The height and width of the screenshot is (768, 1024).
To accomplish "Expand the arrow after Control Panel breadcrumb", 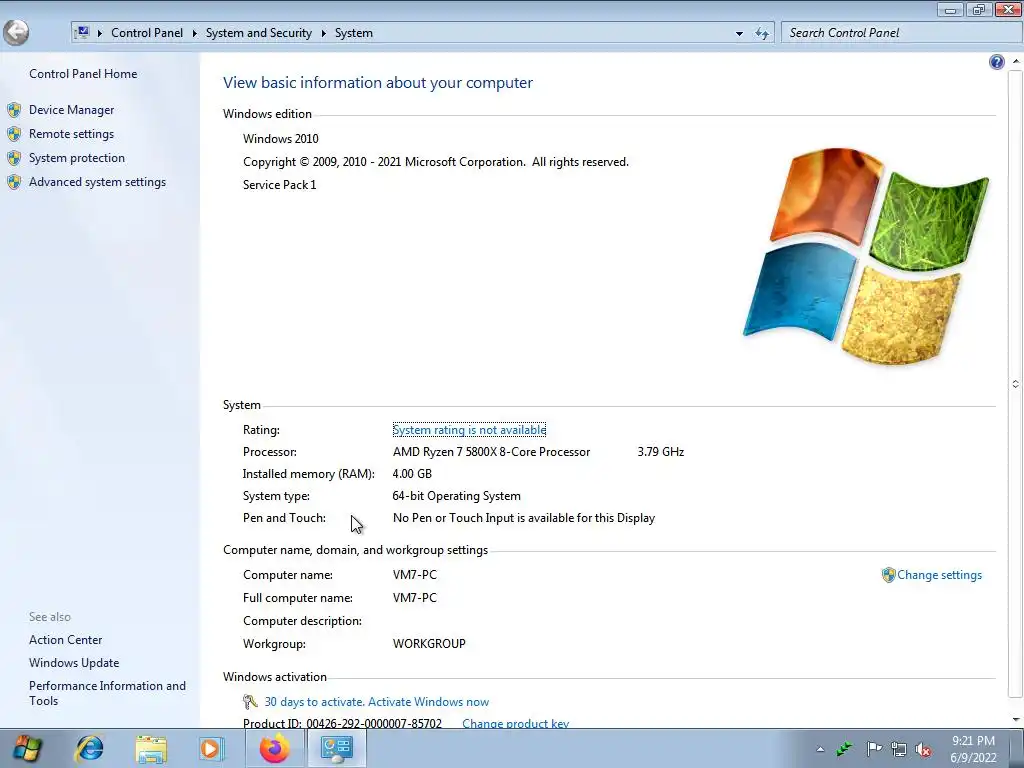I will [195, 33].
